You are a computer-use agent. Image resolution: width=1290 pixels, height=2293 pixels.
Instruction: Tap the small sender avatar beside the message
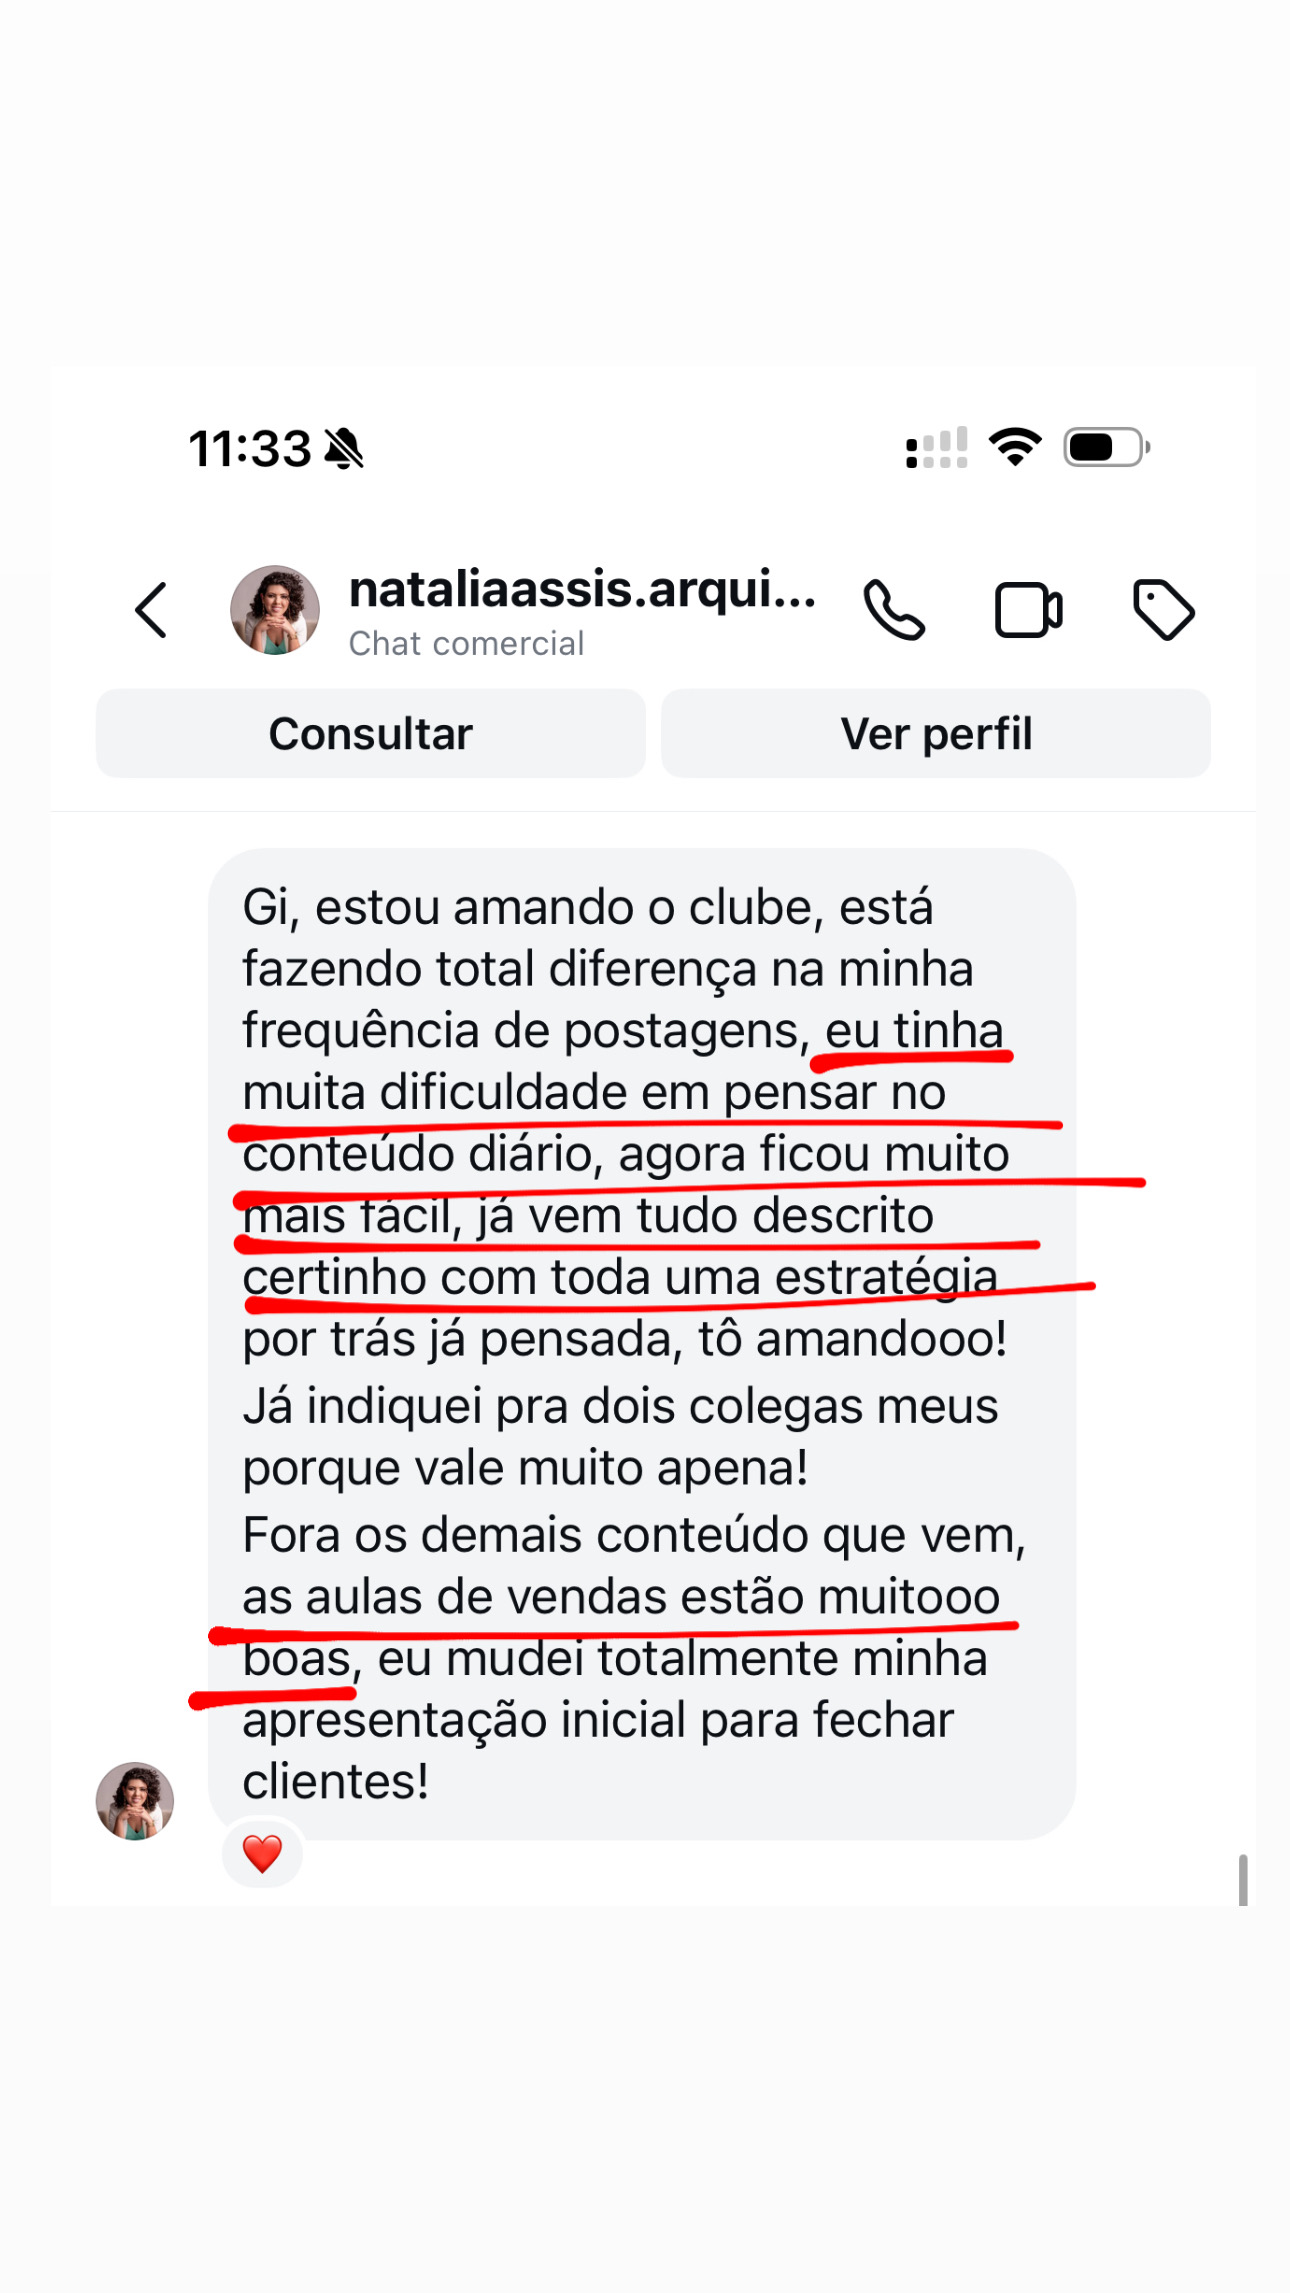135,1800
